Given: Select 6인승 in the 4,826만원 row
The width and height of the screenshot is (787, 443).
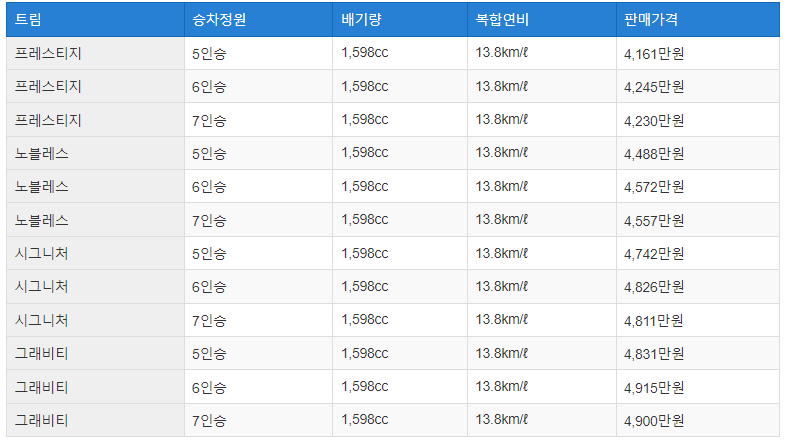Looking at the screenshot, I should coord(209,286).
